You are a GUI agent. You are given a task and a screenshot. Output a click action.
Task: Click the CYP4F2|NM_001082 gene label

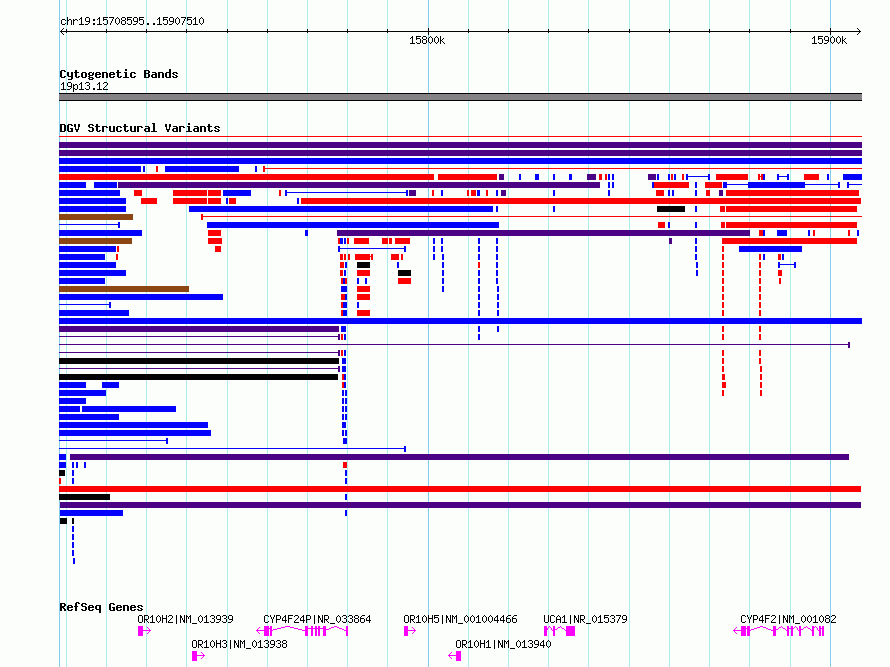[x=788, y=619]
